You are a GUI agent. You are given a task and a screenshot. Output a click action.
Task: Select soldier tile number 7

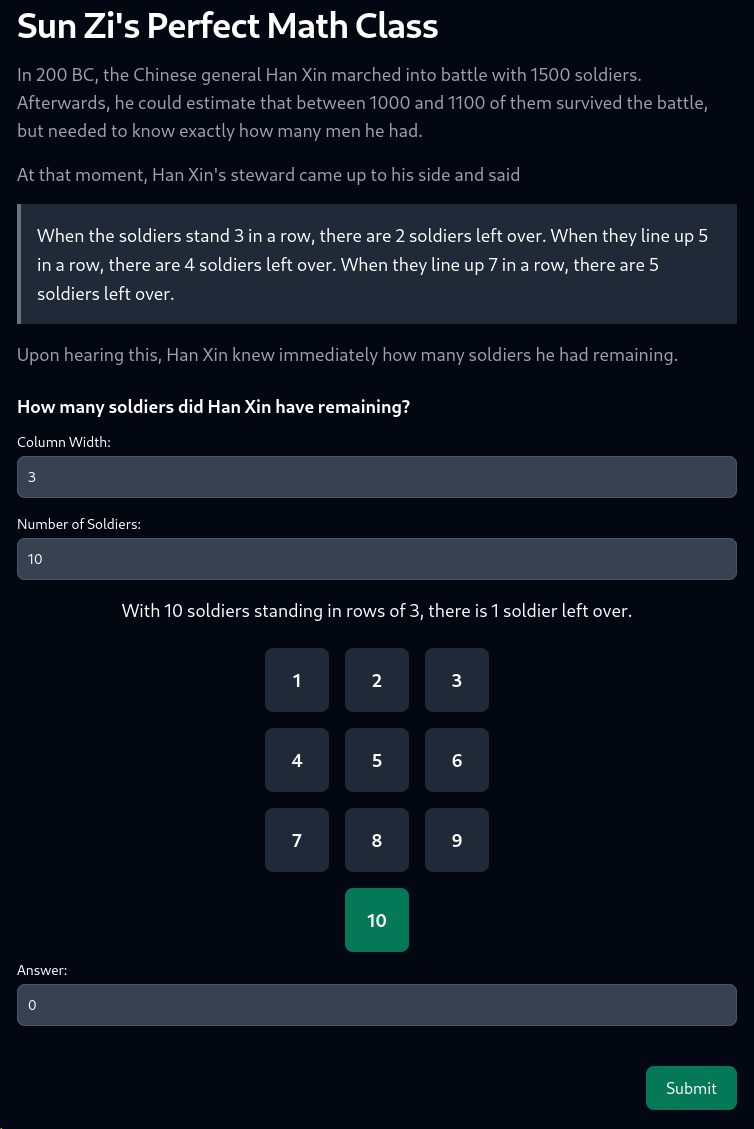click(x=297, y=840)
